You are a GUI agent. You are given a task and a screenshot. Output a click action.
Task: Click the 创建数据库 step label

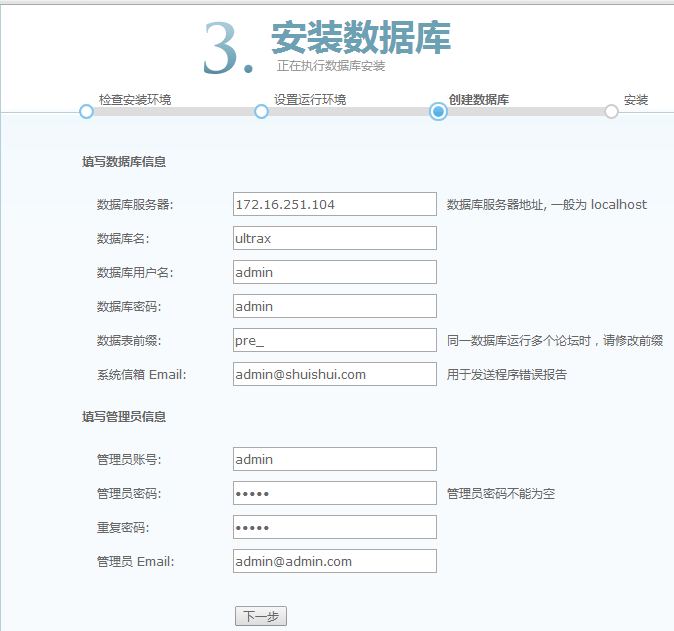tap(479, 100)
